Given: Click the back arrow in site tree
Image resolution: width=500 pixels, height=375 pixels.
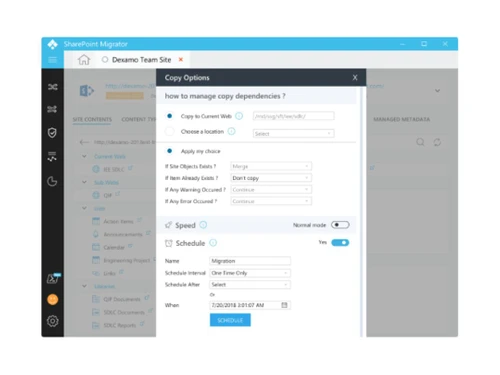Looking at the screenshot, I should (x=84, y=142).
